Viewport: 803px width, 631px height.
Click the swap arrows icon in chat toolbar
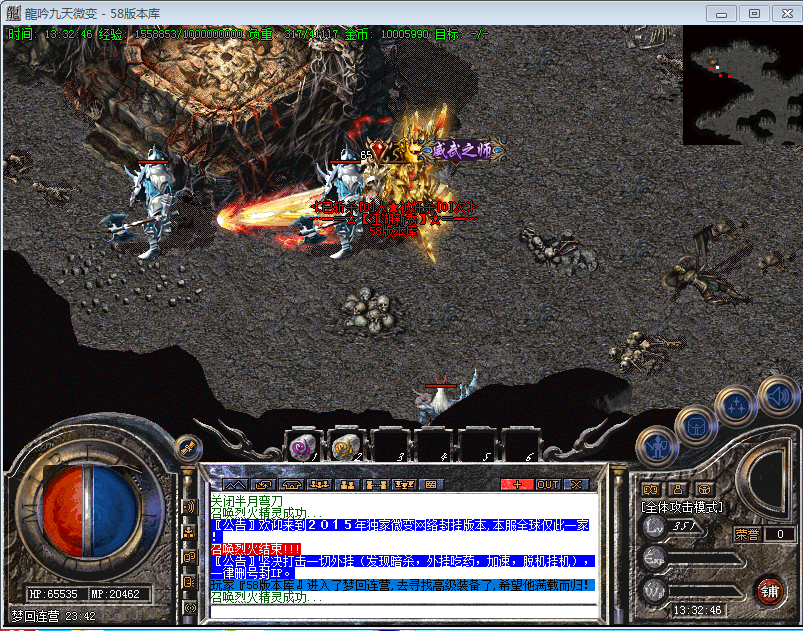coord(264,484)
